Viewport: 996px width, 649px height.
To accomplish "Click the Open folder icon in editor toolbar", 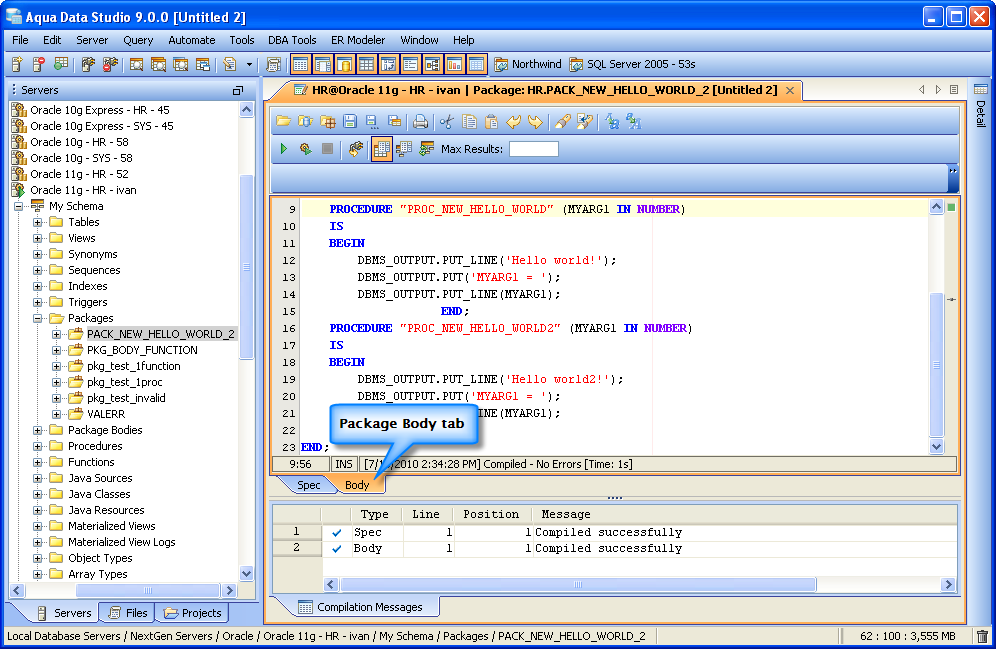I will pos(283,121).
